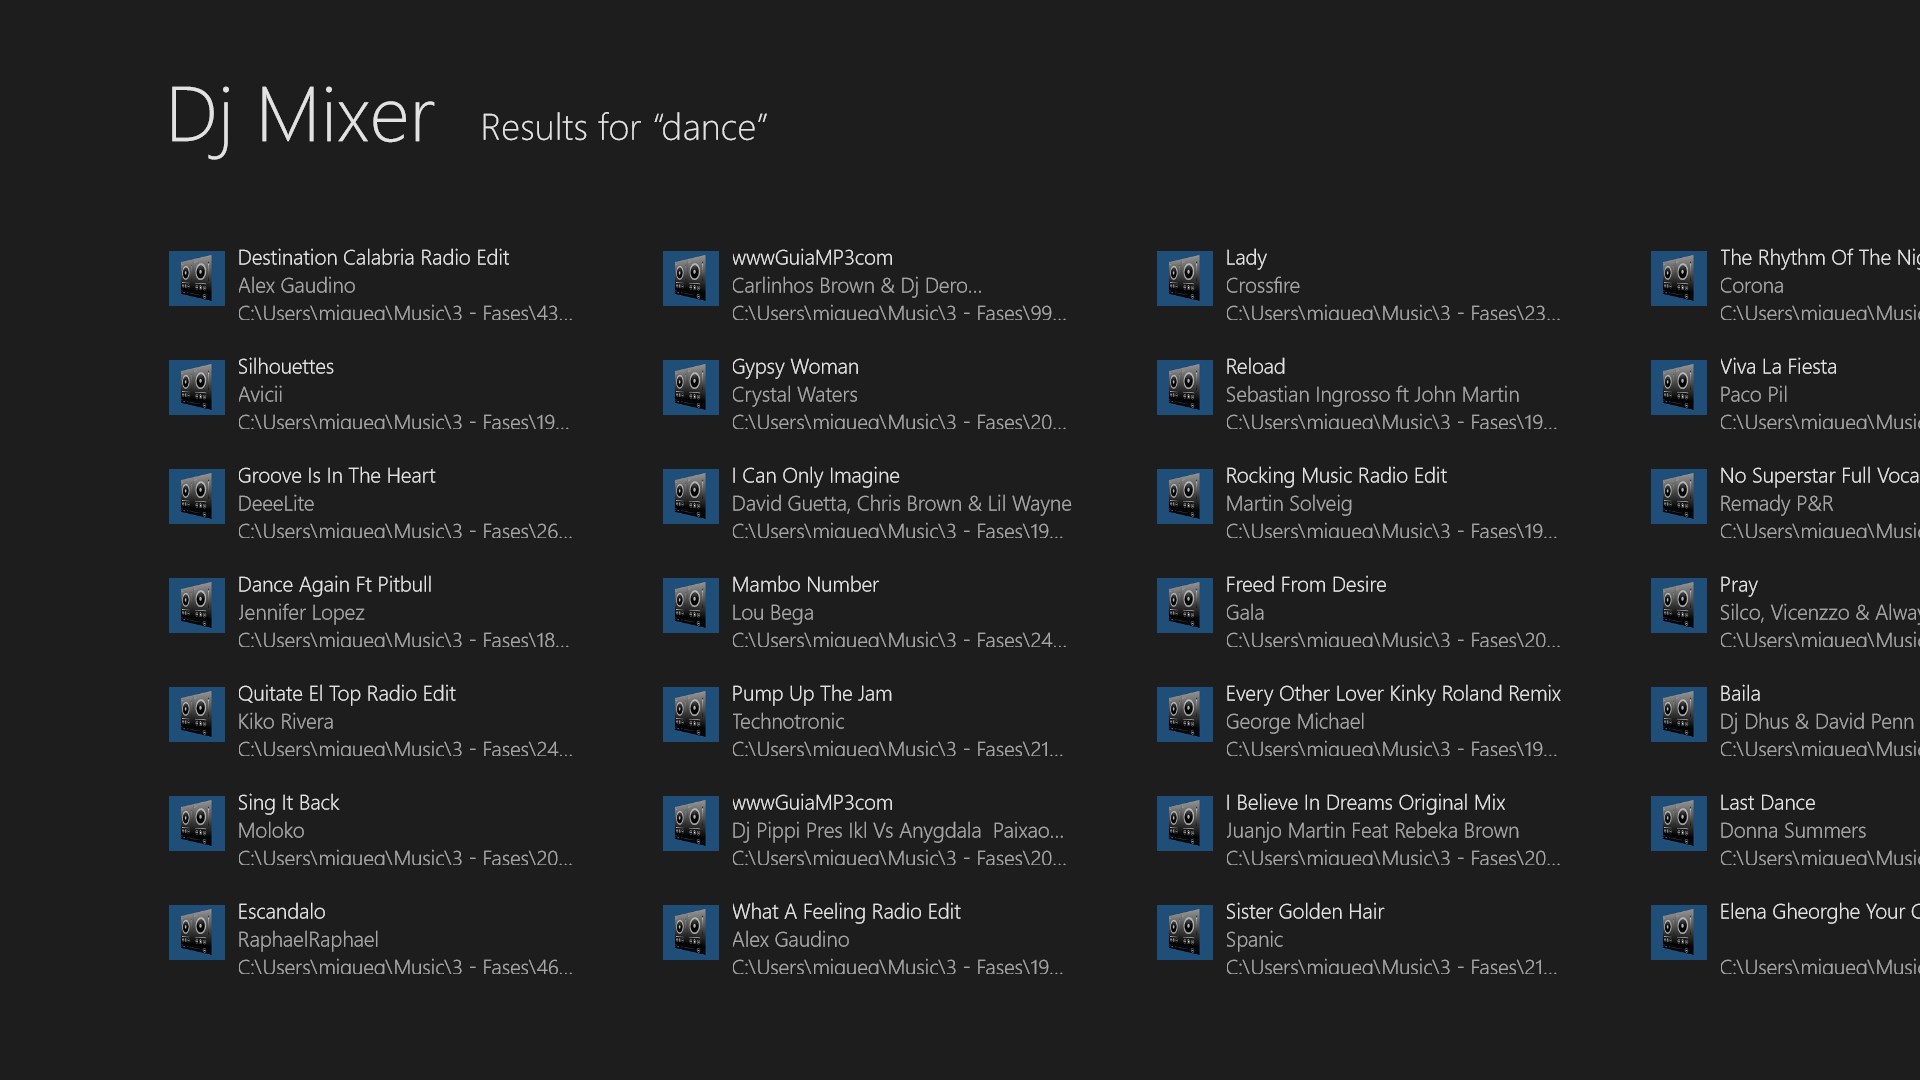The height and width of the screenshot is (1080, 1920).
Task: Click the cassette icon next to Gypsy Woman
Action: click(x=690, y=387)
